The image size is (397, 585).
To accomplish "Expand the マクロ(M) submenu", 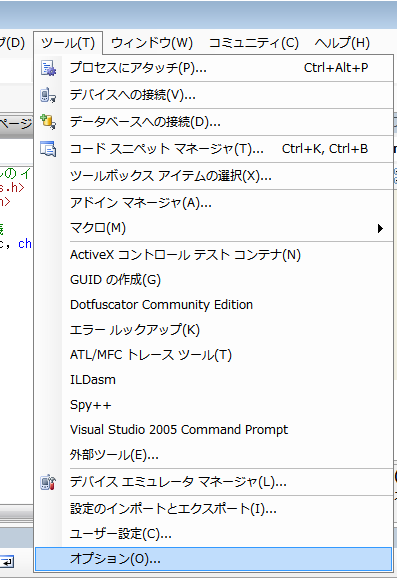I will pyautogui.click(x=214, y=228).
